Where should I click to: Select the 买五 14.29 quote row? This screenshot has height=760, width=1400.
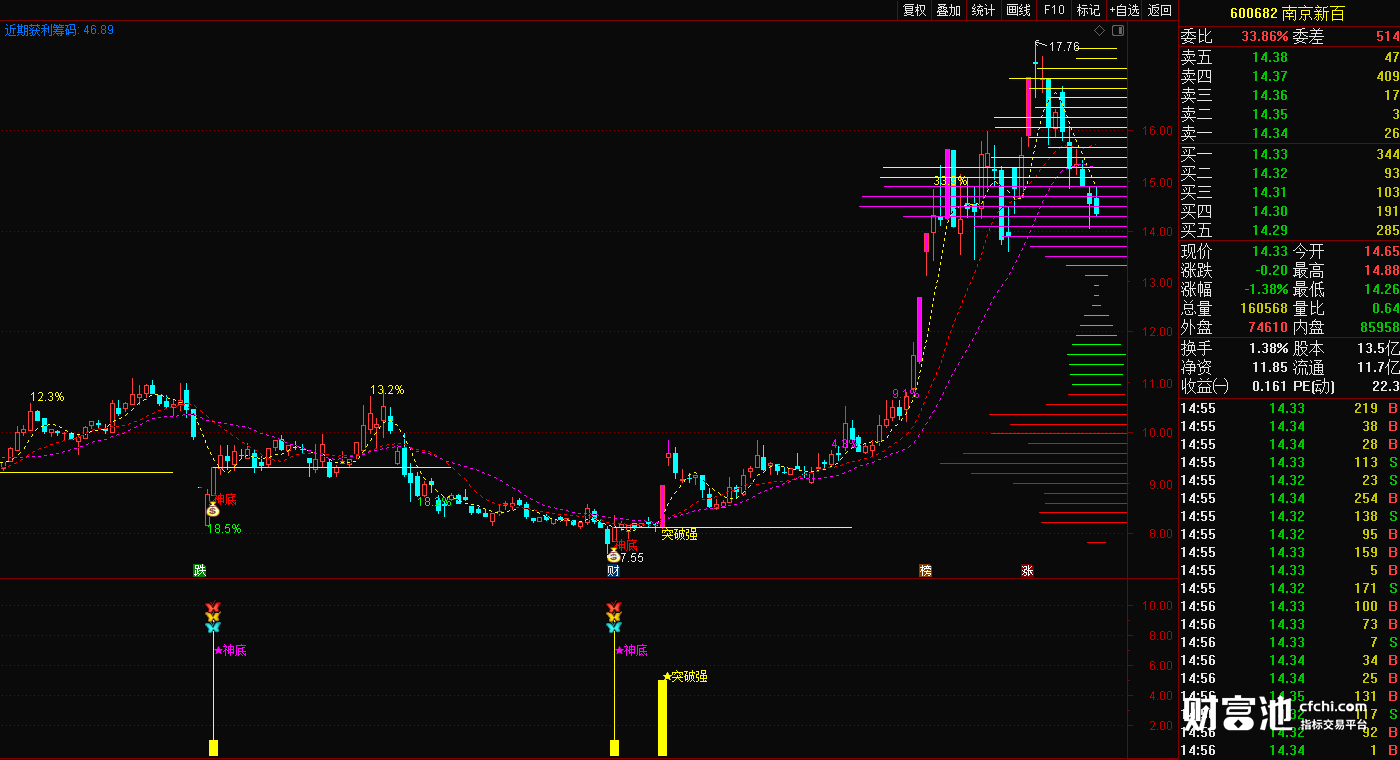pos(1290,230)
